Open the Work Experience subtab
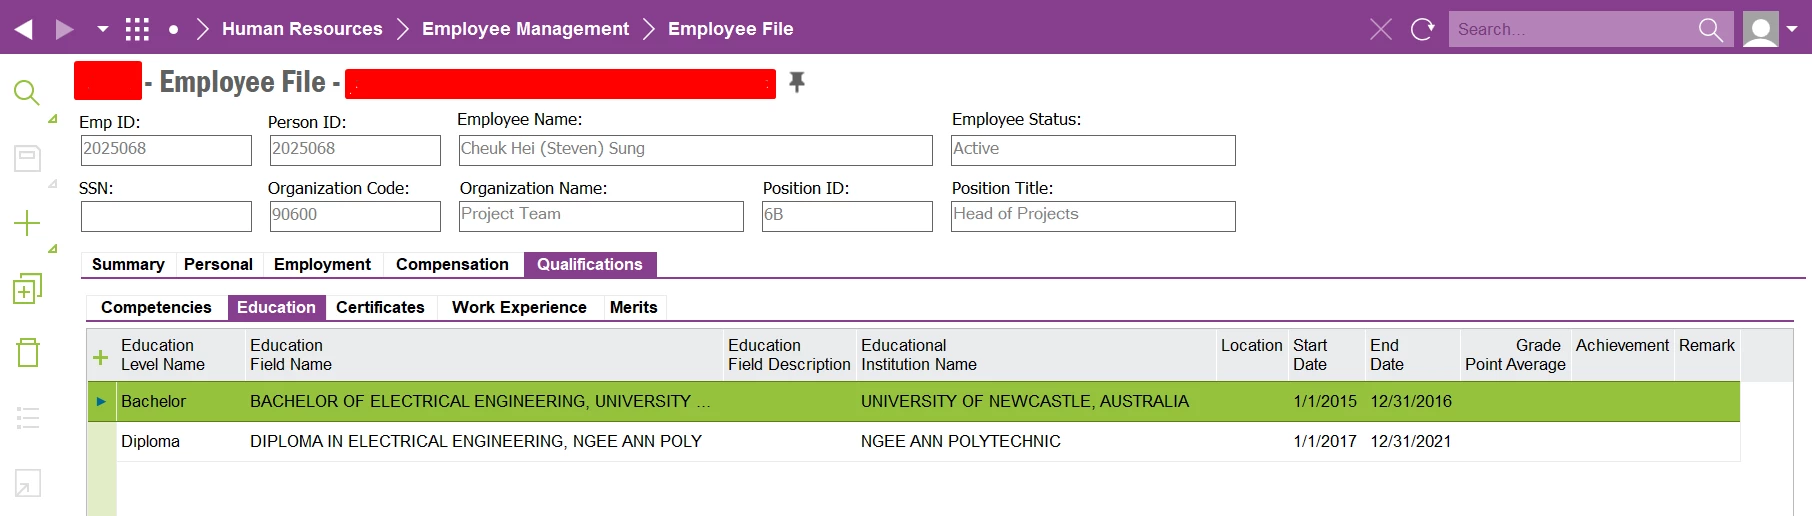1812x516 pixels. (x=519, y=307)
